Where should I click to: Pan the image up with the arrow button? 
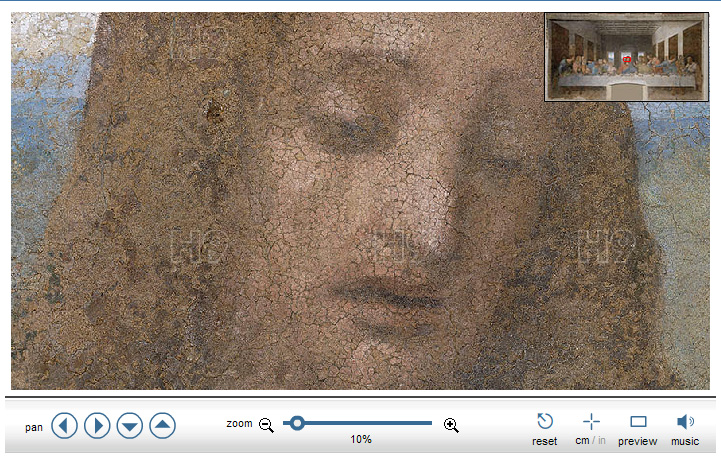[x=162, y=425]
